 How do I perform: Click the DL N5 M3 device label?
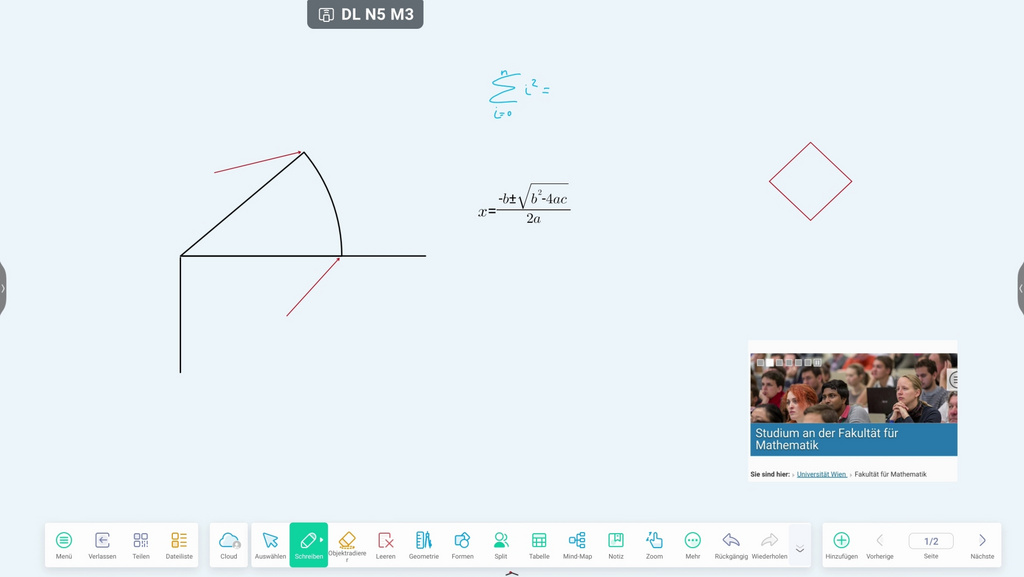pyautogui.click(x=365, y=14)
